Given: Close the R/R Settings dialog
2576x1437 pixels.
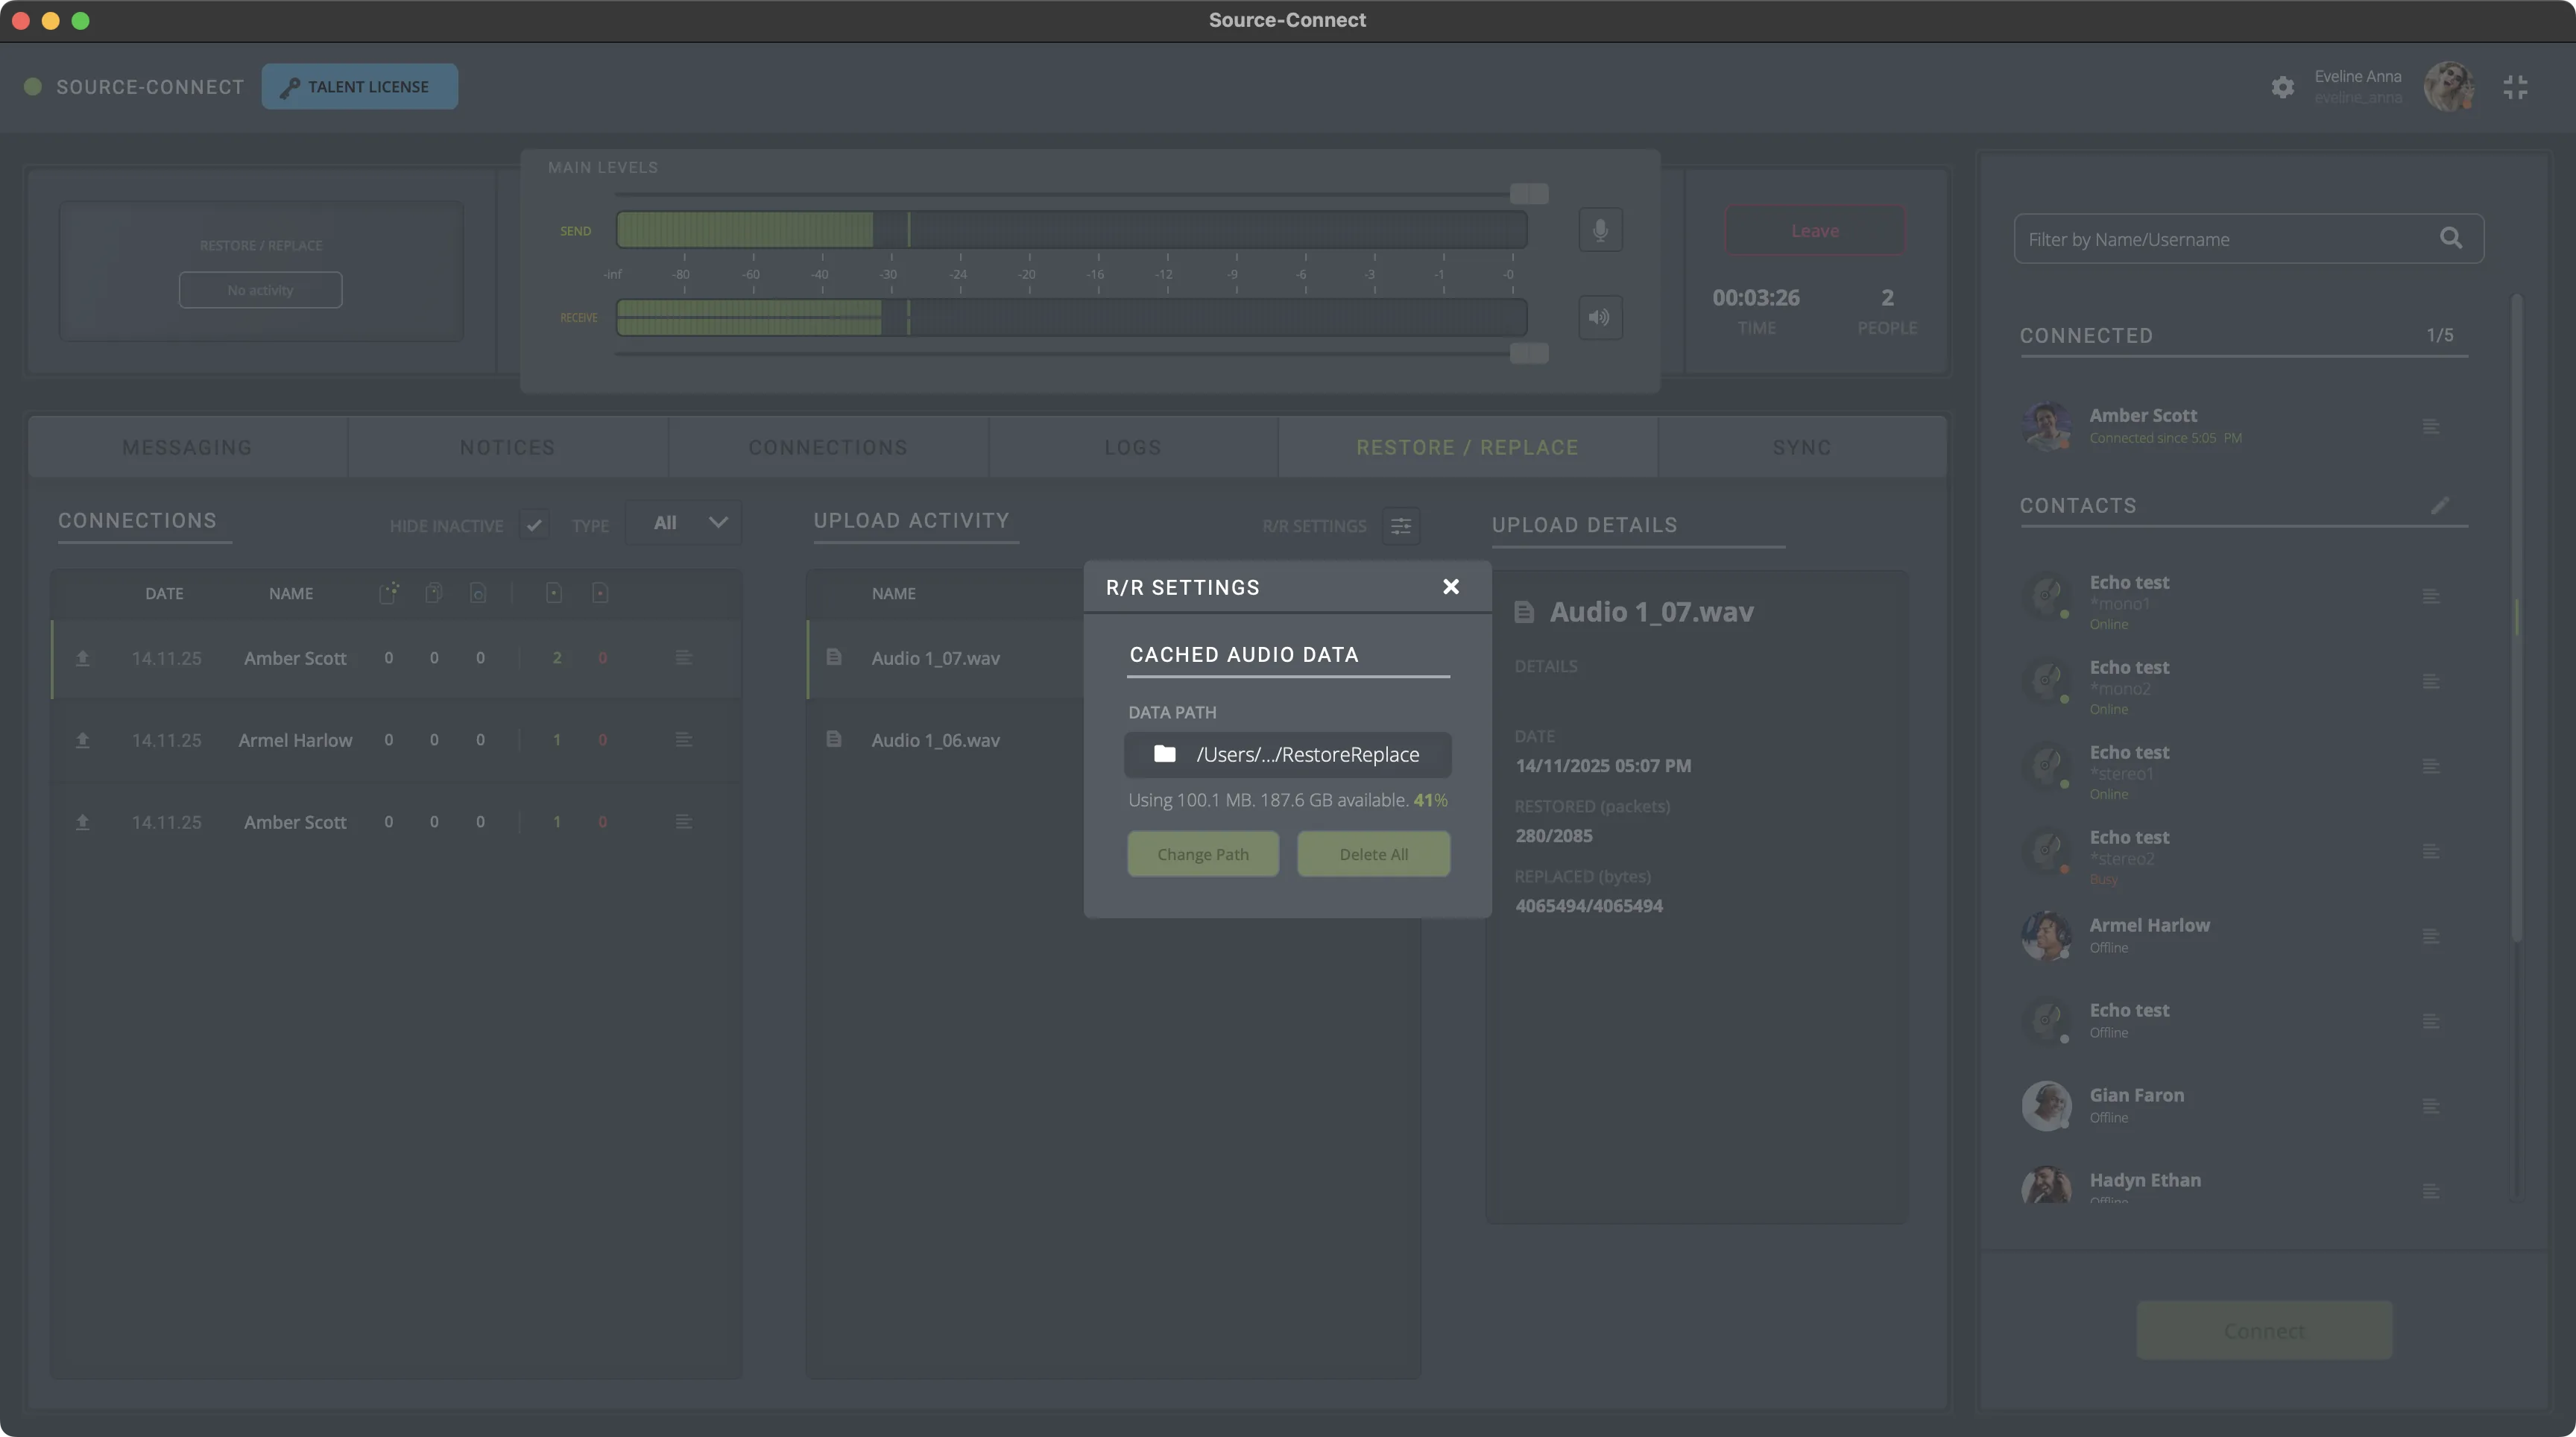Looking at the screenshot, I should pos(1451,587).
